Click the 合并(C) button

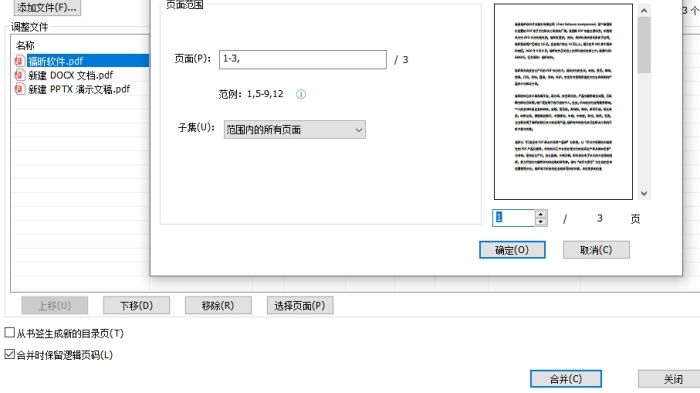(566, 379)
